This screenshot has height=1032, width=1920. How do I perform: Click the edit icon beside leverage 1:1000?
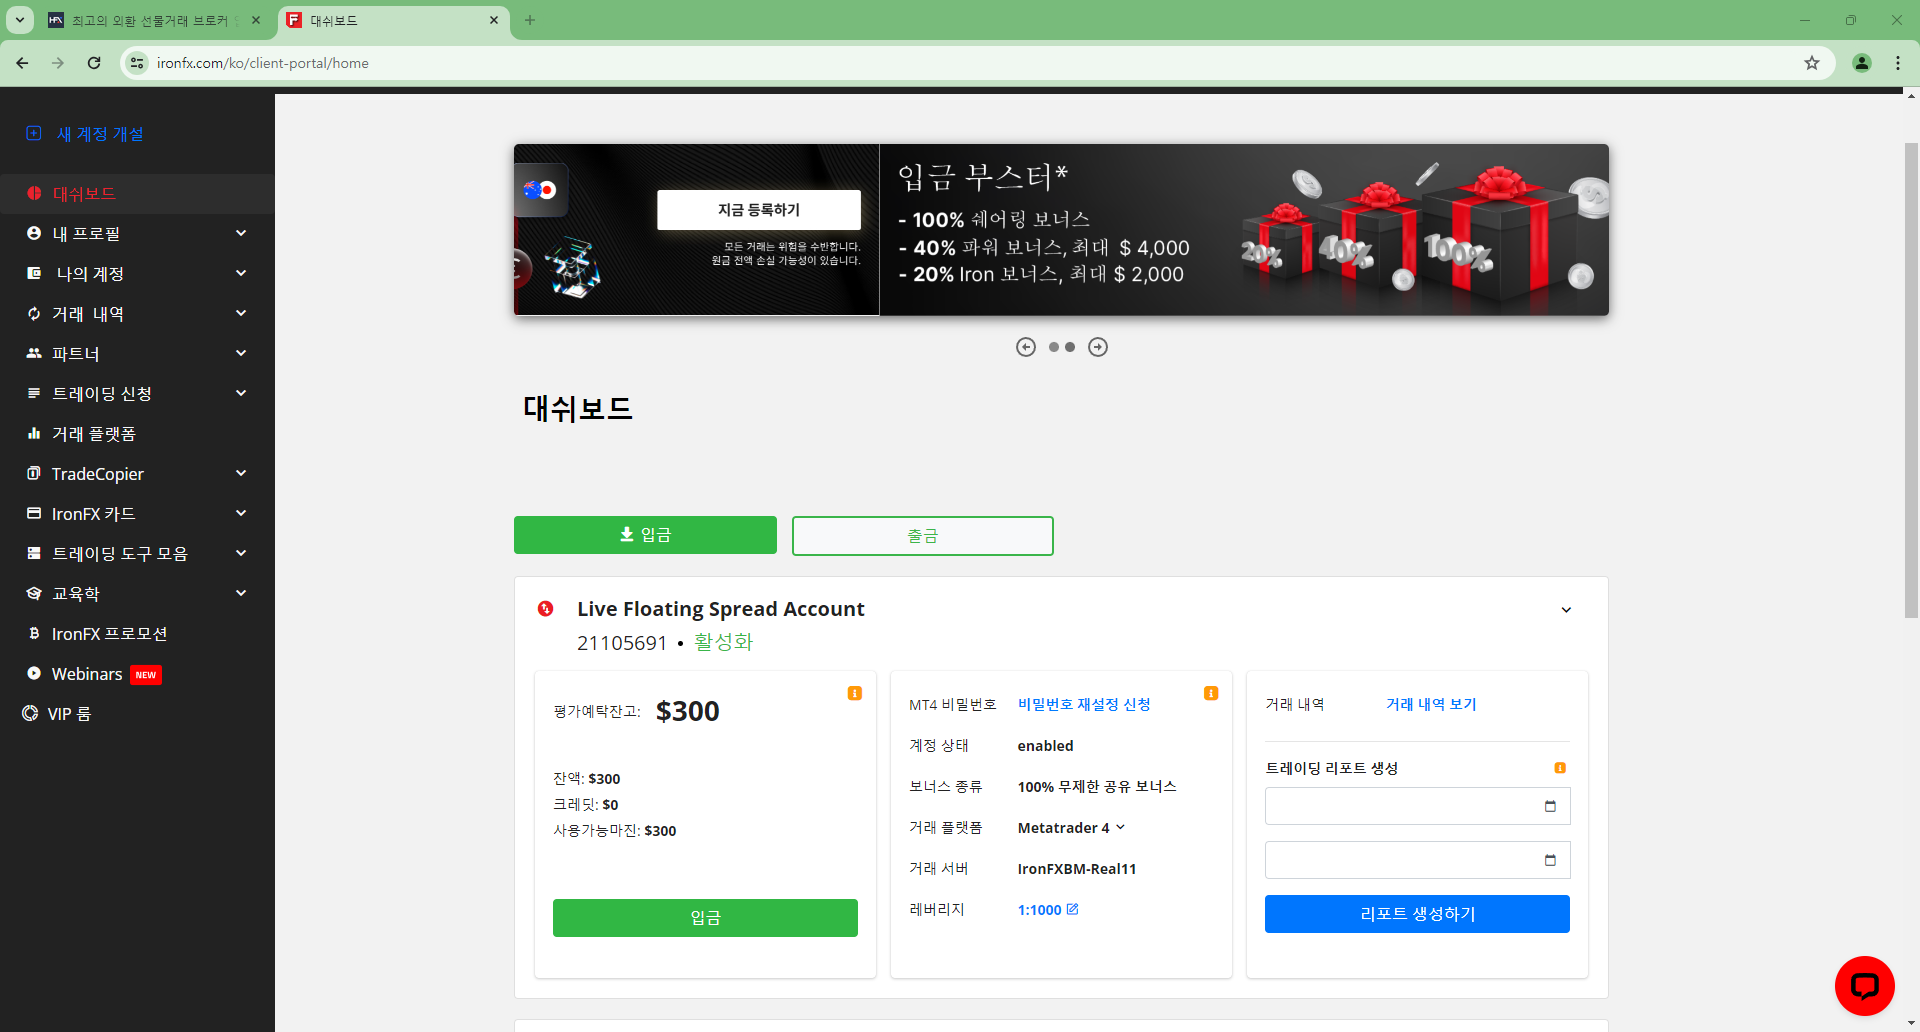(x=1074, y=909)
